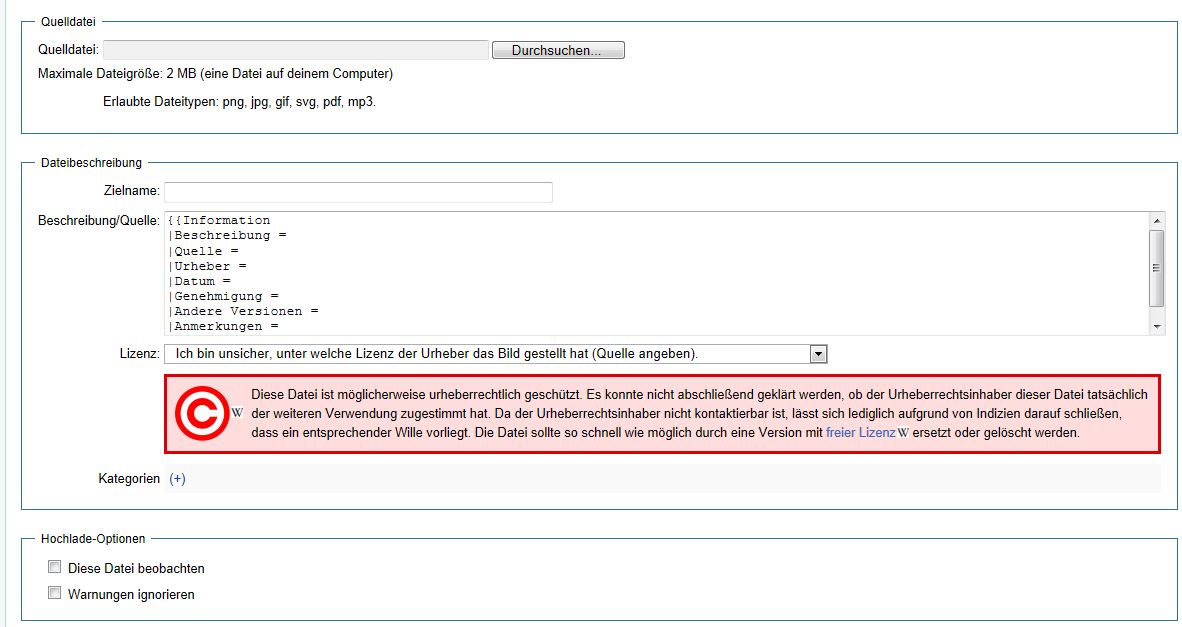This screenshot has height=627, width=1182.
Task: Open the 'freier Lizenz' link
Action: pyautogui.click(x=860, y=433)
